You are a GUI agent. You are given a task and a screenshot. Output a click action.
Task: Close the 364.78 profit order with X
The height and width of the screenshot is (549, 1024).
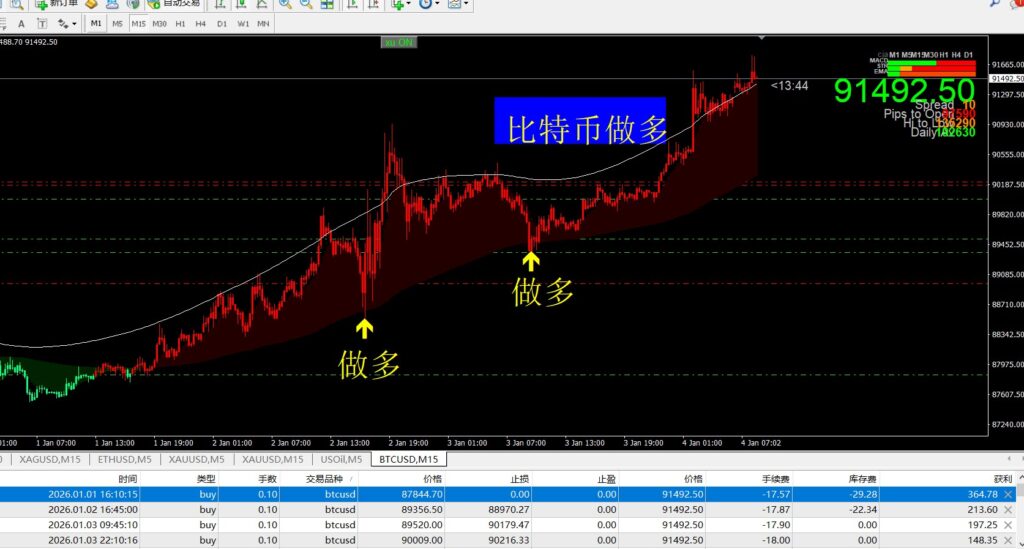tap(1007, 494)
